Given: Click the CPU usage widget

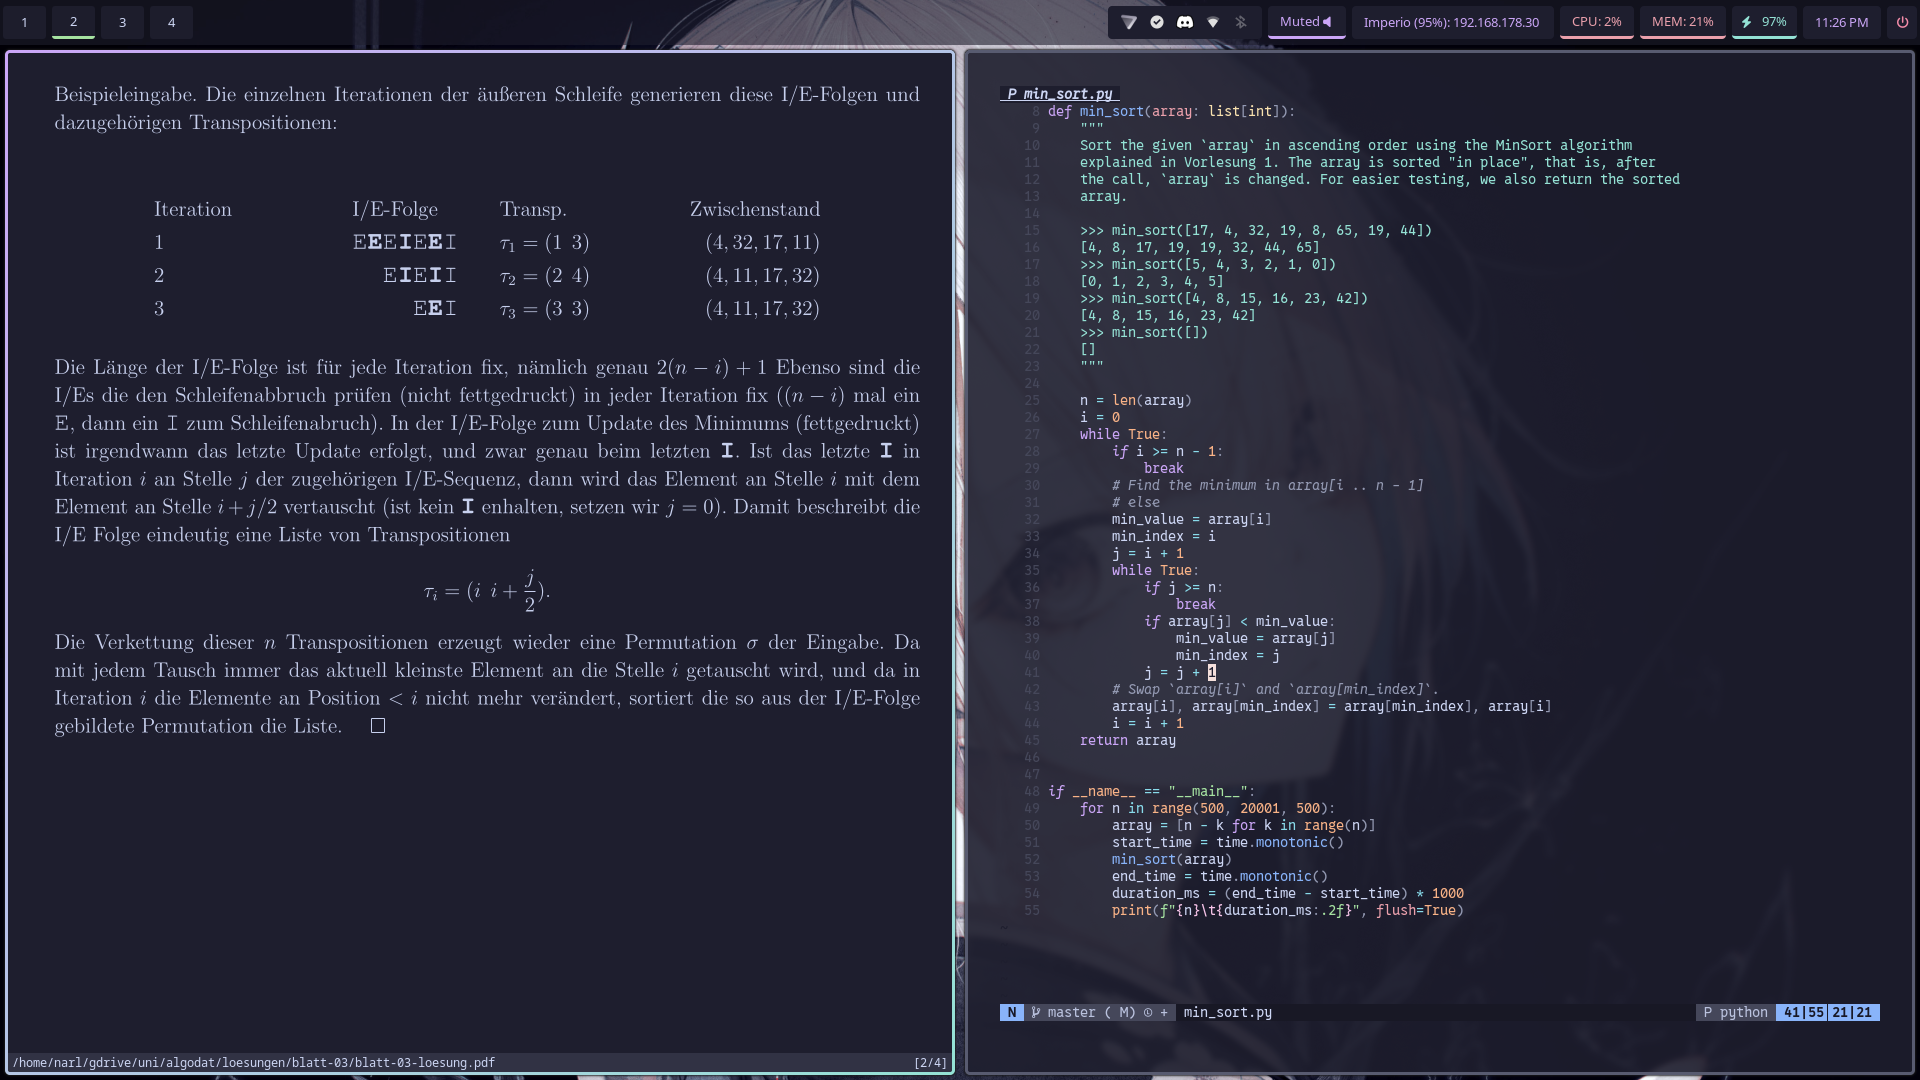Looking at the screenshot, I should tap(1596, 22).
